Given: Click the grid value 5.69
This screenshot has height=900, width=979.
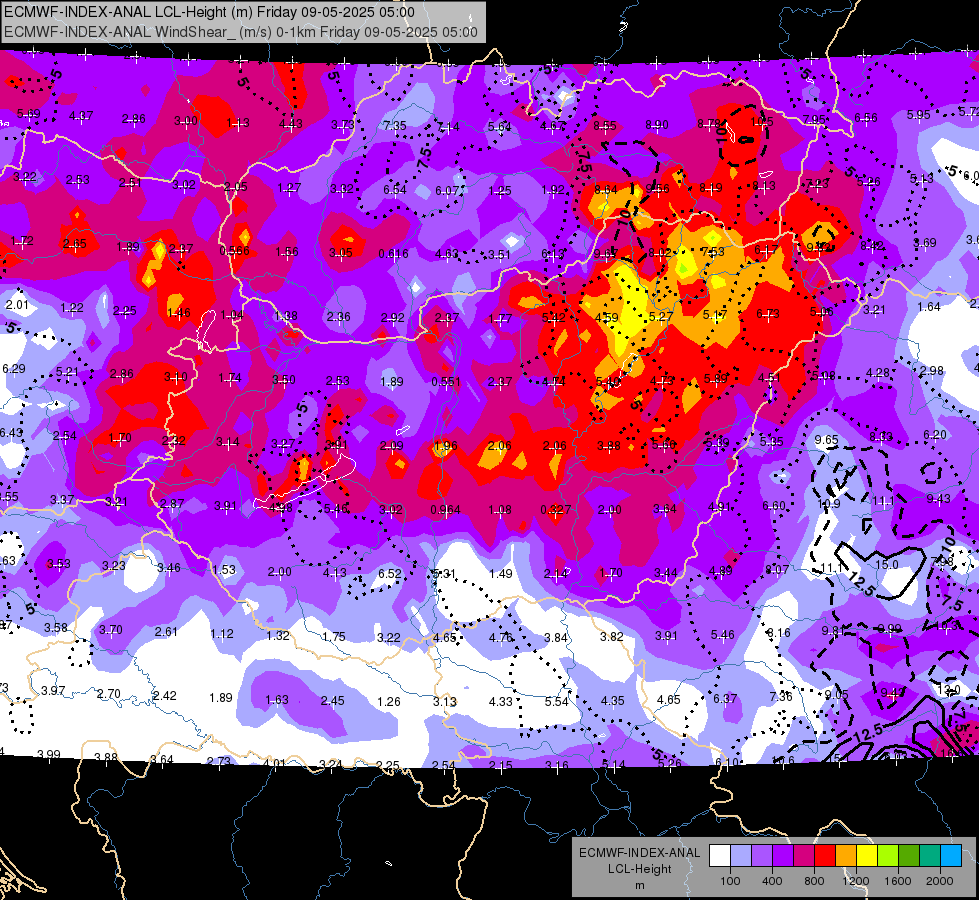Looking at the screenshot, I should coord(29,114).
